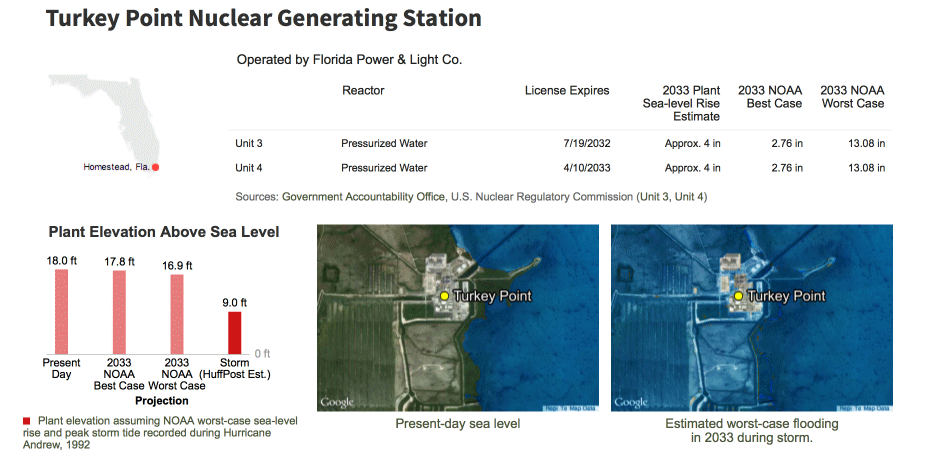Click the Homestead, Fla. red location dot
The height and width of the screenshot is (470, 938).
click(x=156, y=167)
